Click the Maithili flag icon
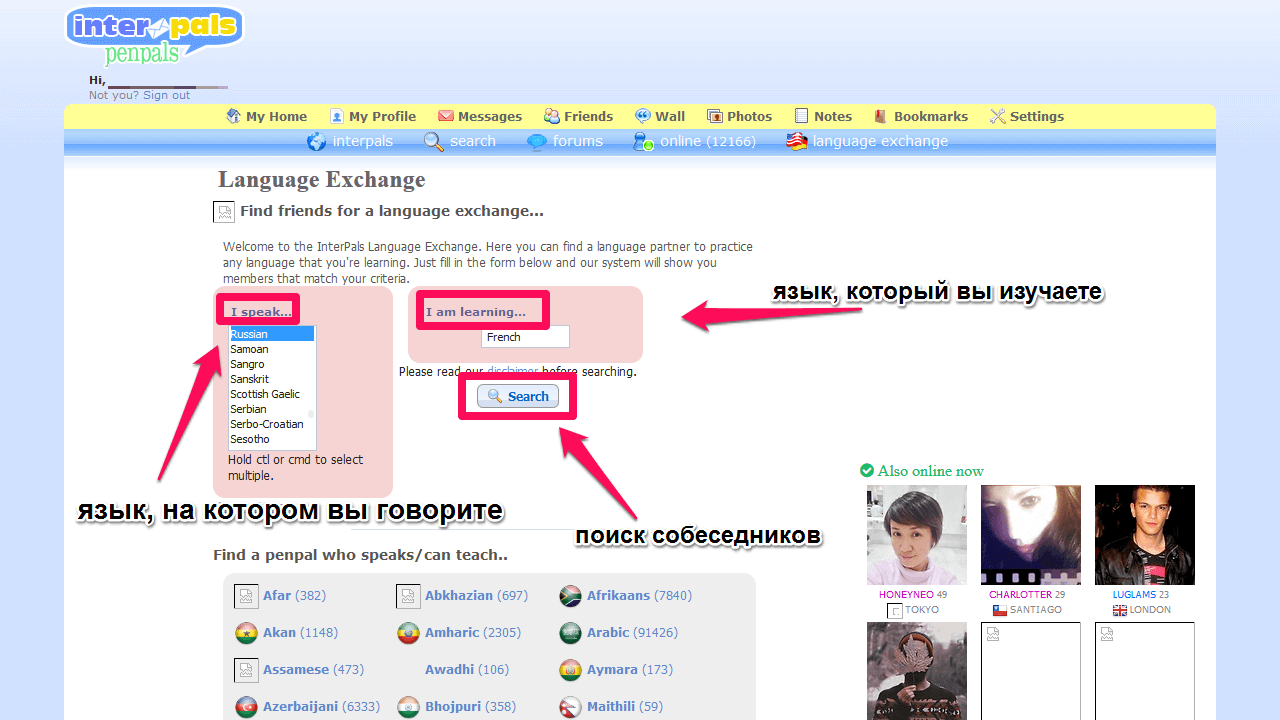The image size is (1280, 720). pyautogui.click(x=571, y=707)
